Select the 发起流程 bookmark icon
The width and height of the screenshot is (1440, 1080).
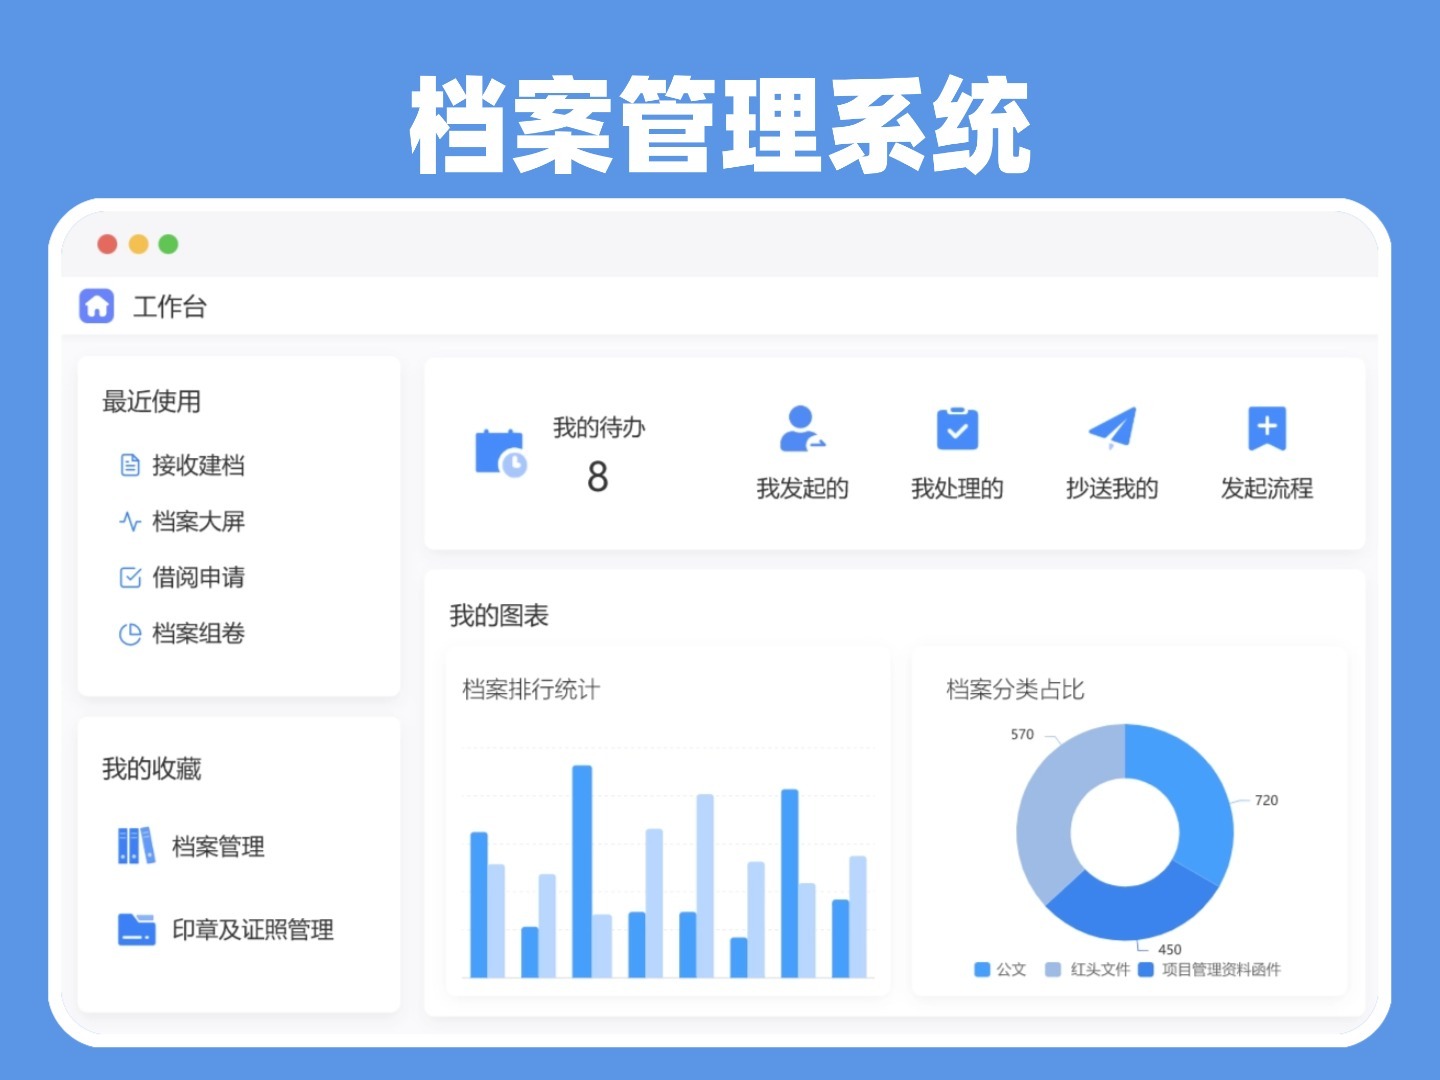(1268, 428)
